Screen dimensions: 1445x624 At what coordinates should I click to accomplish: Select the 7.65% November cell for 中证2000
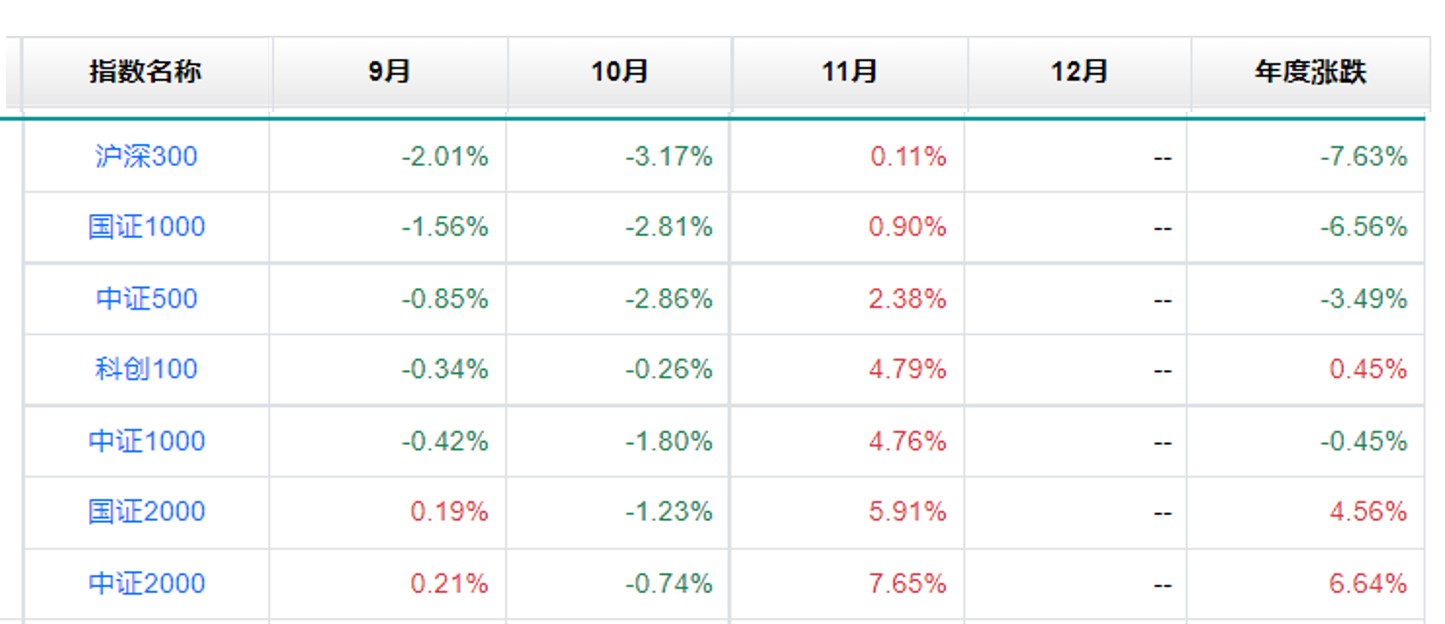[x=908, y=583]
